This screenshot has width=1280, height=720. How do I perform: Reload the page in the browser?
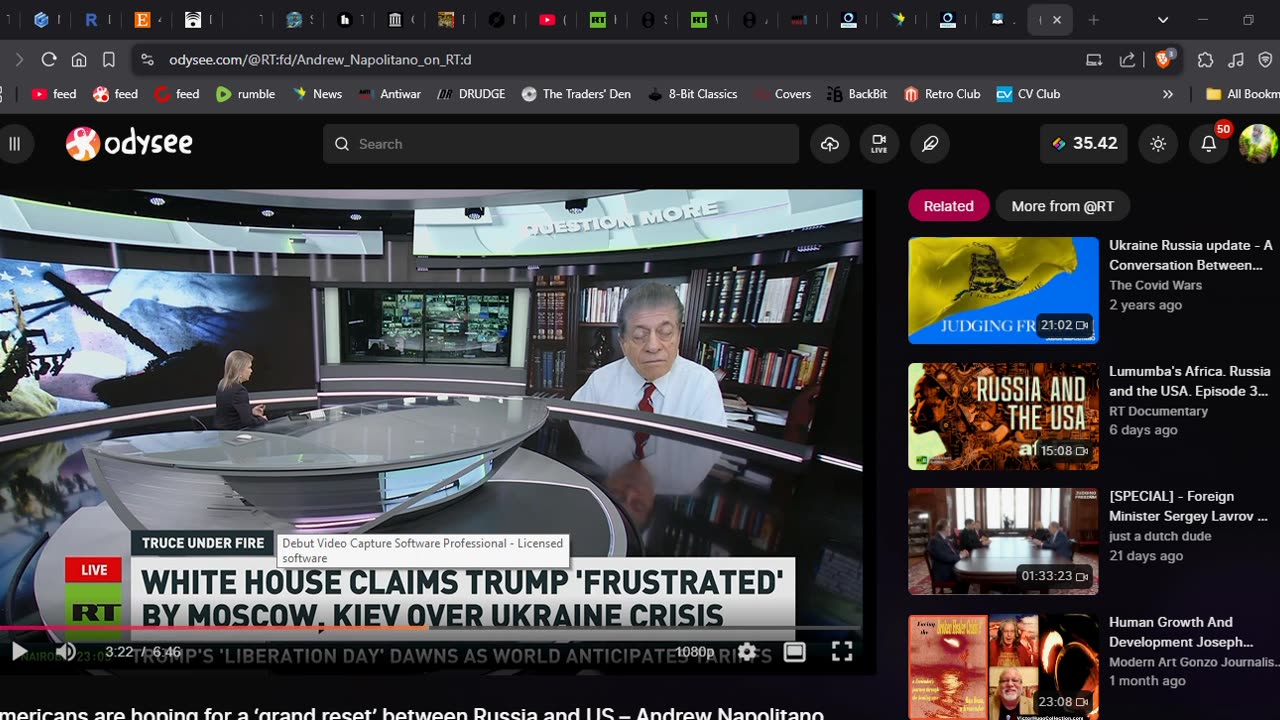tap(48, 60)
